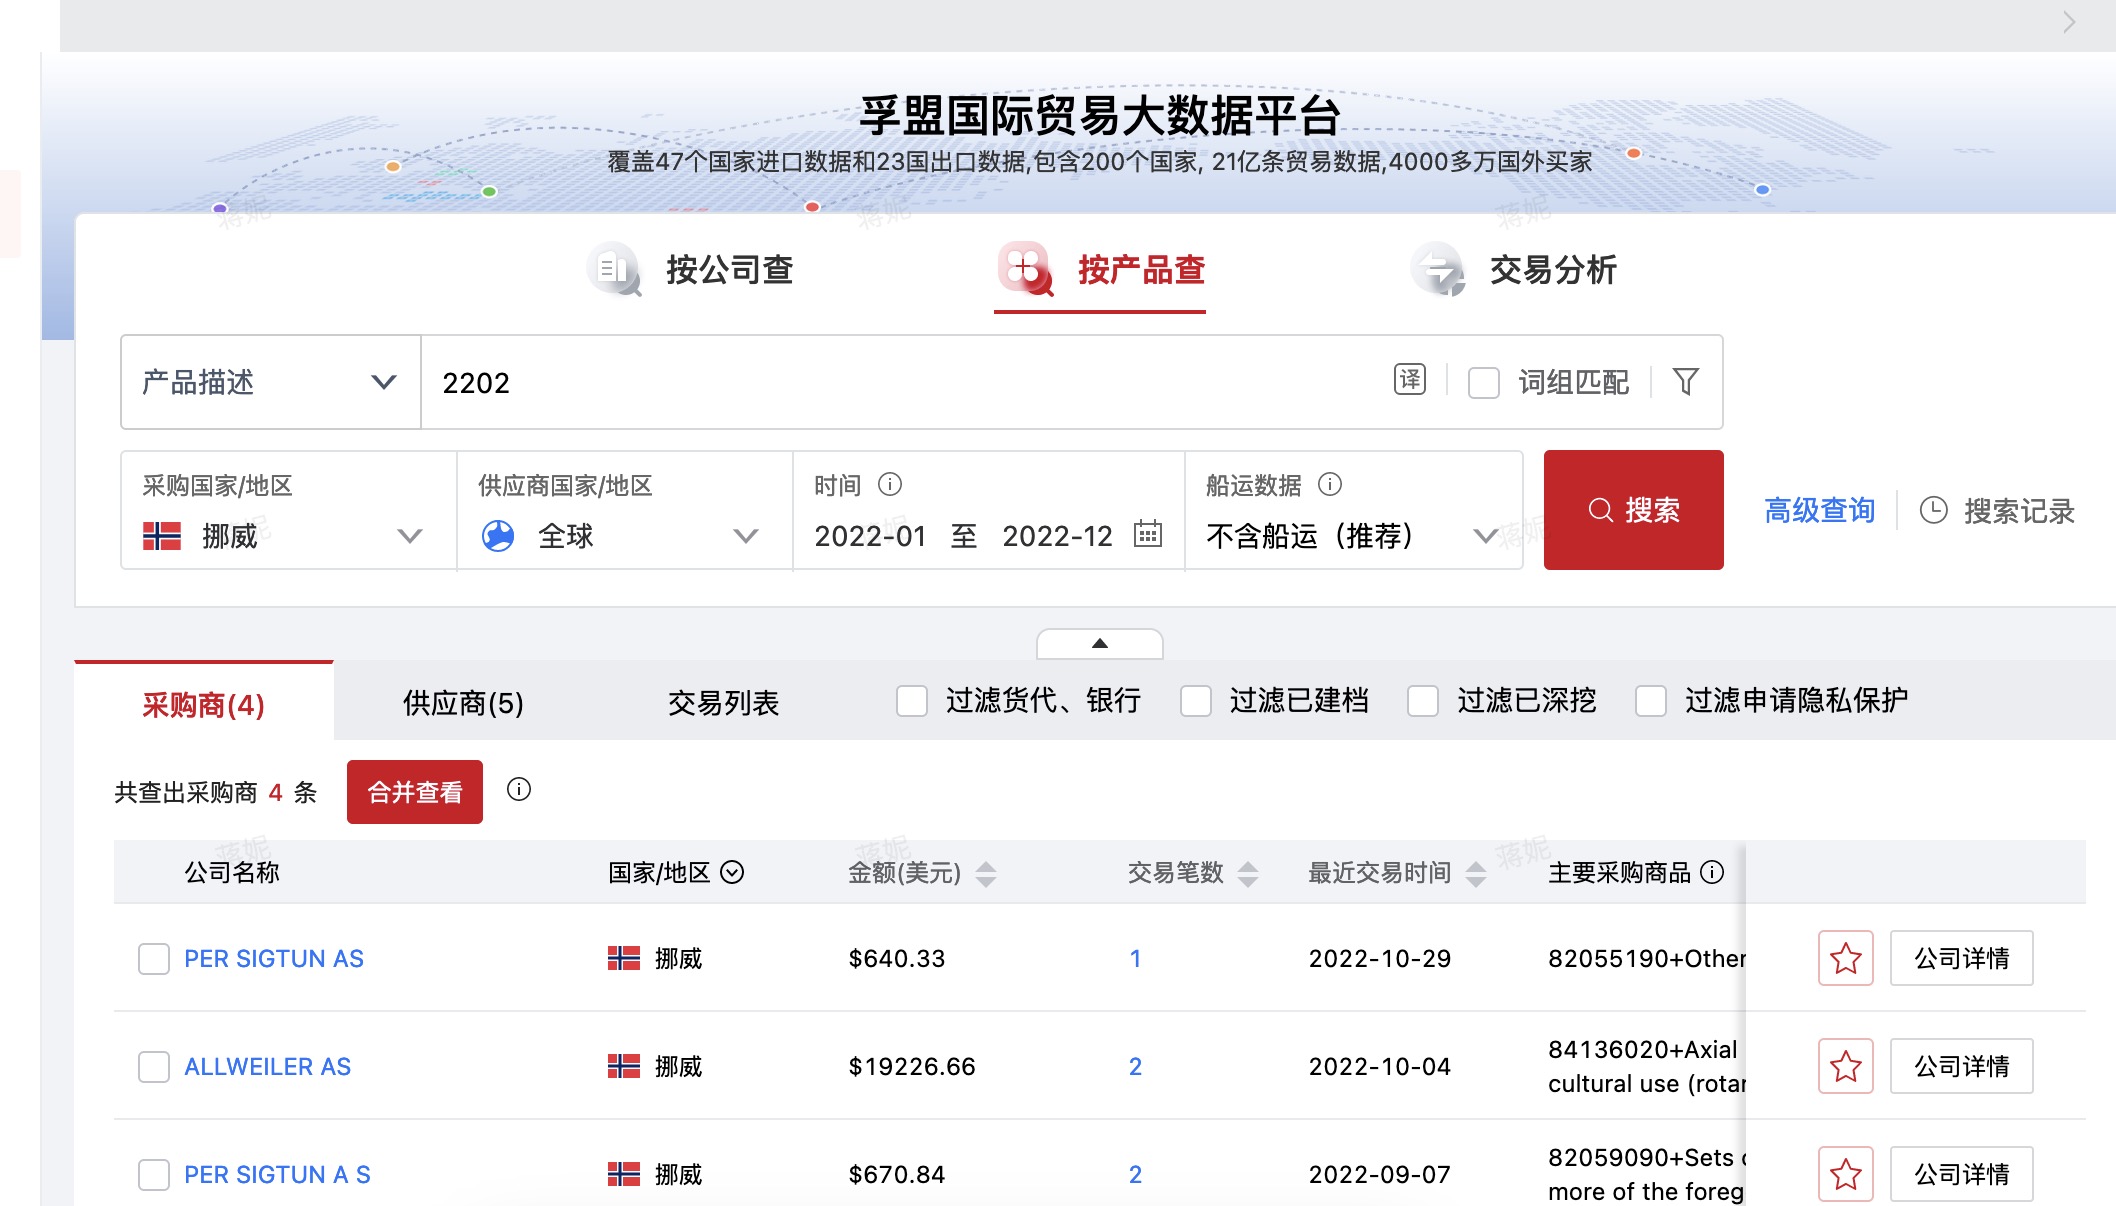Click inside the product description input showing 2202
This screenshot has height=1206, width=2116.
click(x=700, y=382)
